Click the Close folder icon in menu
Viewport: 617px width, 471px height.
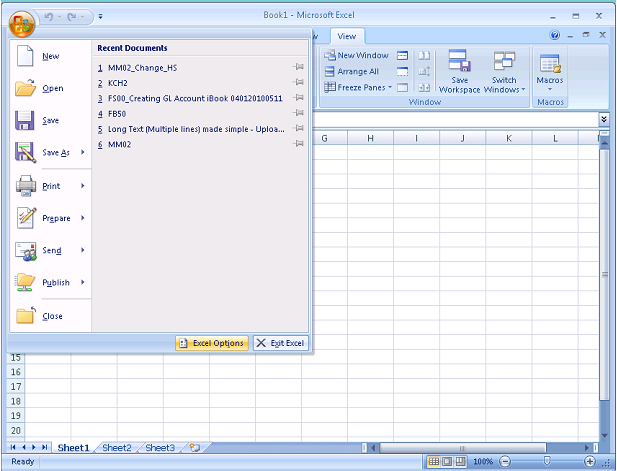pos(25,316)
